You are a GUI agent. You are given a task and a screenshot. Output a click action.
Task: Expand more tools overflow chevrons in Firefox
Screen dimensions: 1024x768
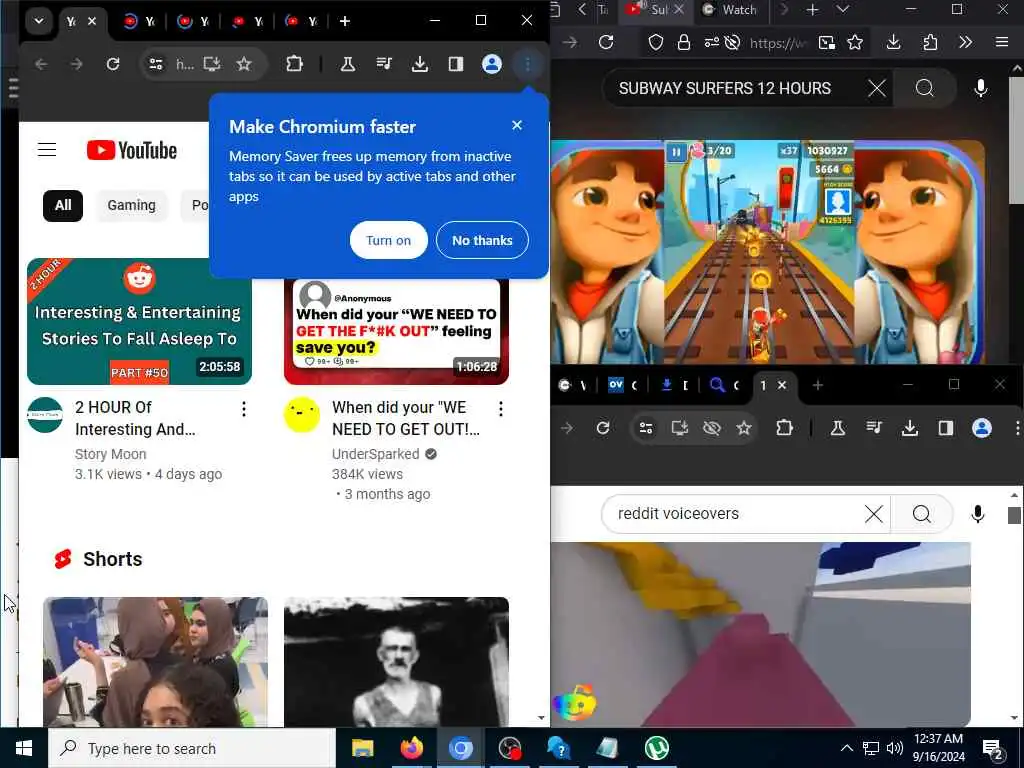pyautogui.click(x=966, y=42)
